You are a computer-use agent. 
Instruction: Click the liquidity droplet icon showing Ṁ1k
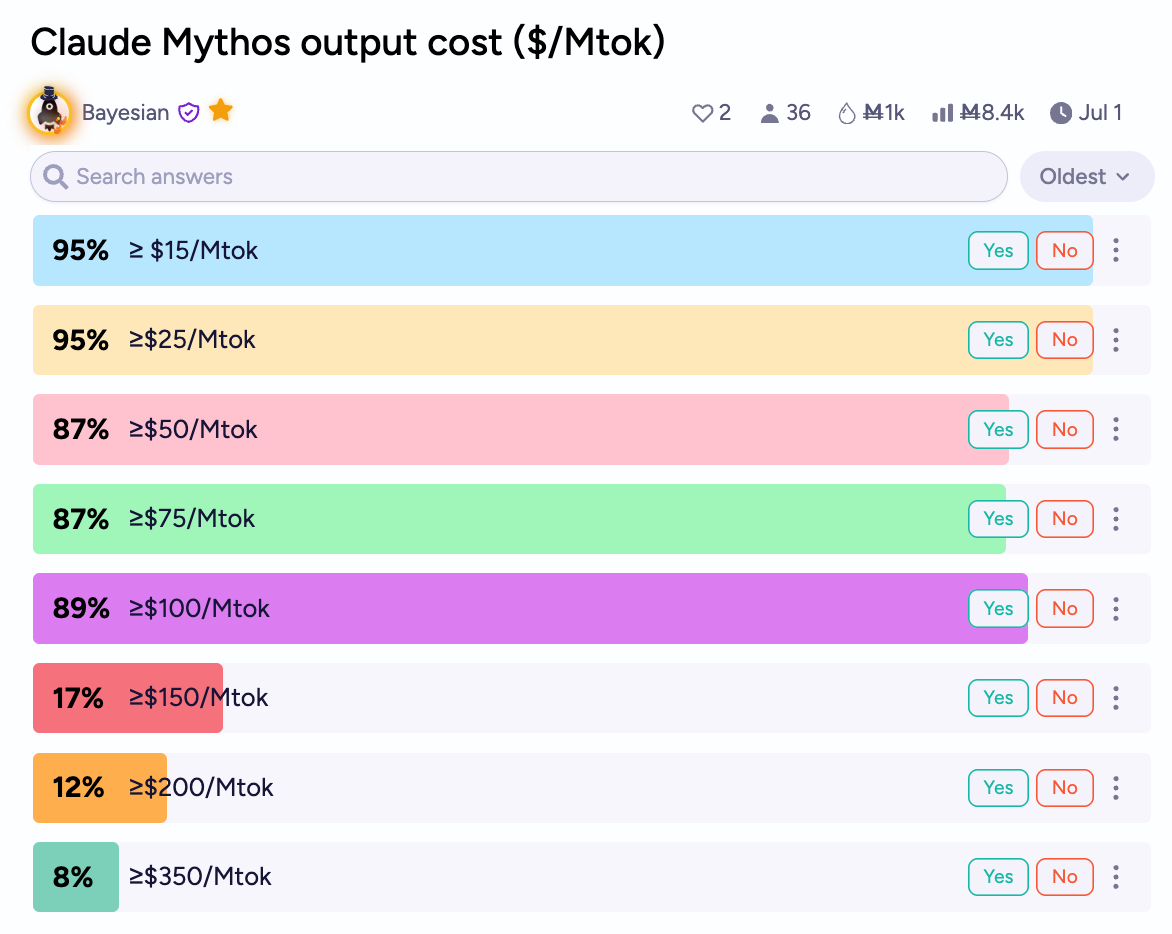click(846, 114)
